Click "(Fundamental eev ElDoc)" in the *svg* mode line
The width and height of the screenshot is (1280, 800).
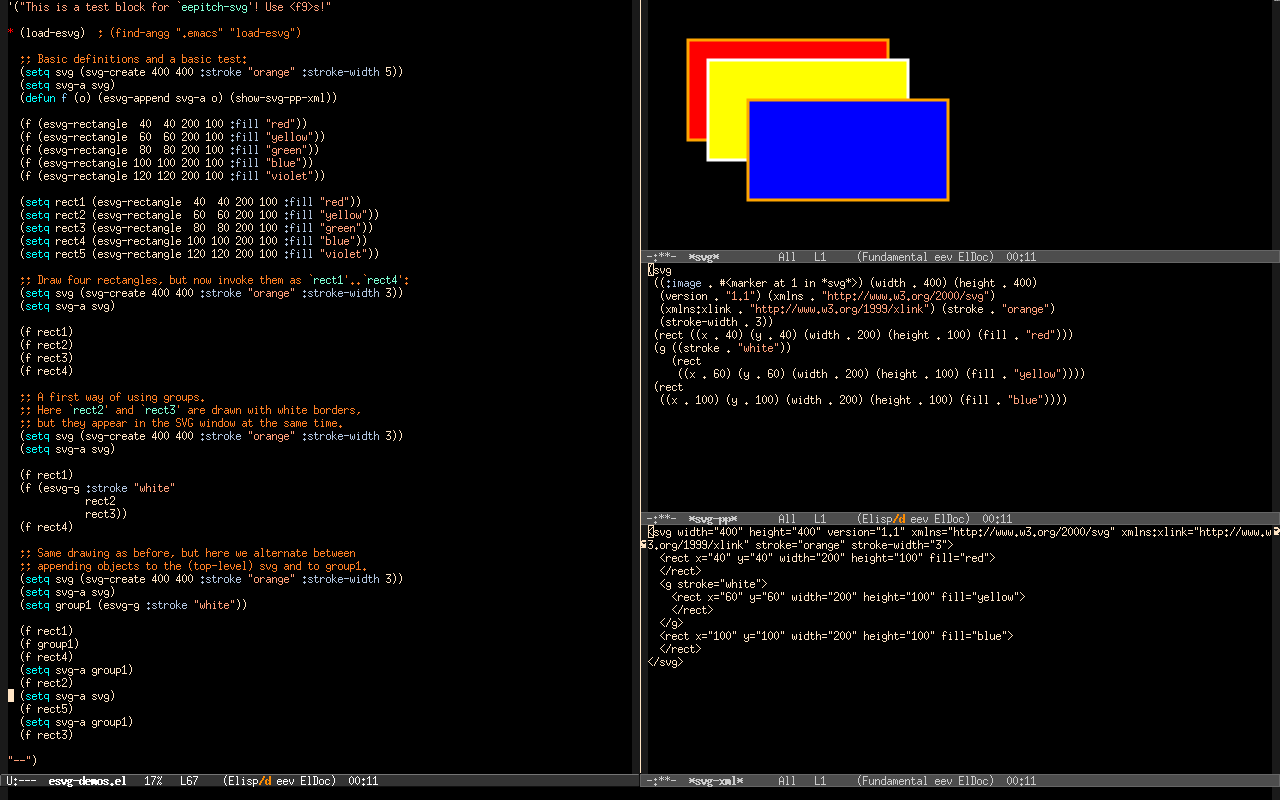click(927, 257)
